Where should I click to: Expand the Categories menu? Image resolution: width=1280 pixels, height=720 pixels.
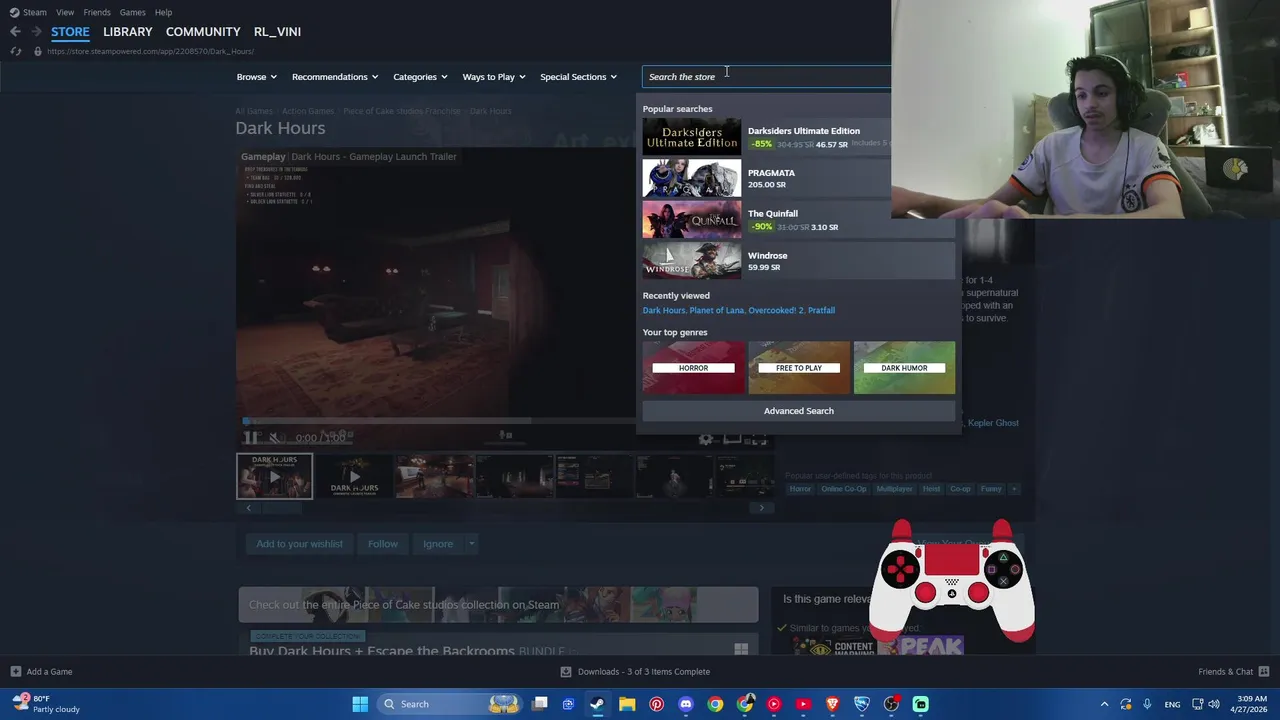point(420,77)
